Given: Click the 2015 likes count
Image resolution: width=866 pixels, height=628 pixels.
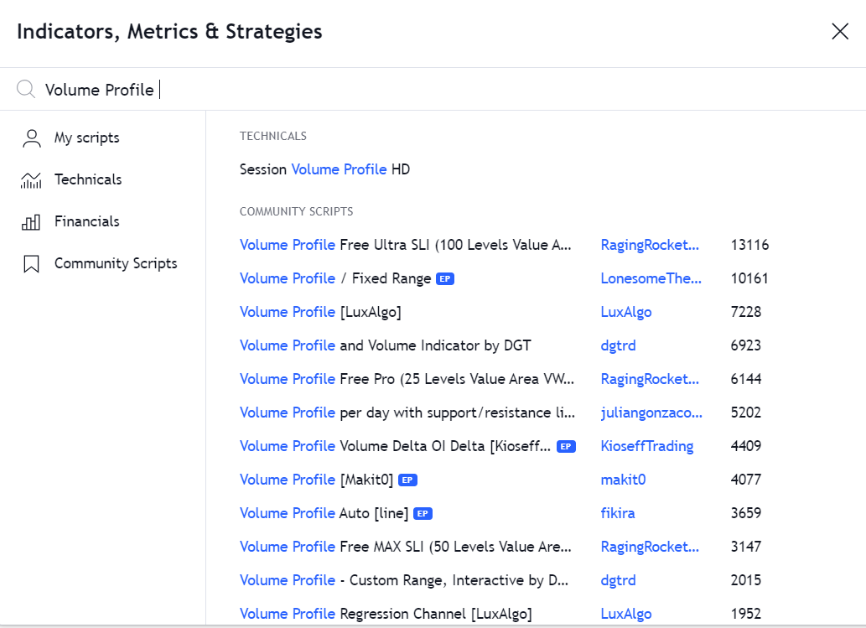Looking at the screenshot, I should pyautogui.click(x=746, y=580).
